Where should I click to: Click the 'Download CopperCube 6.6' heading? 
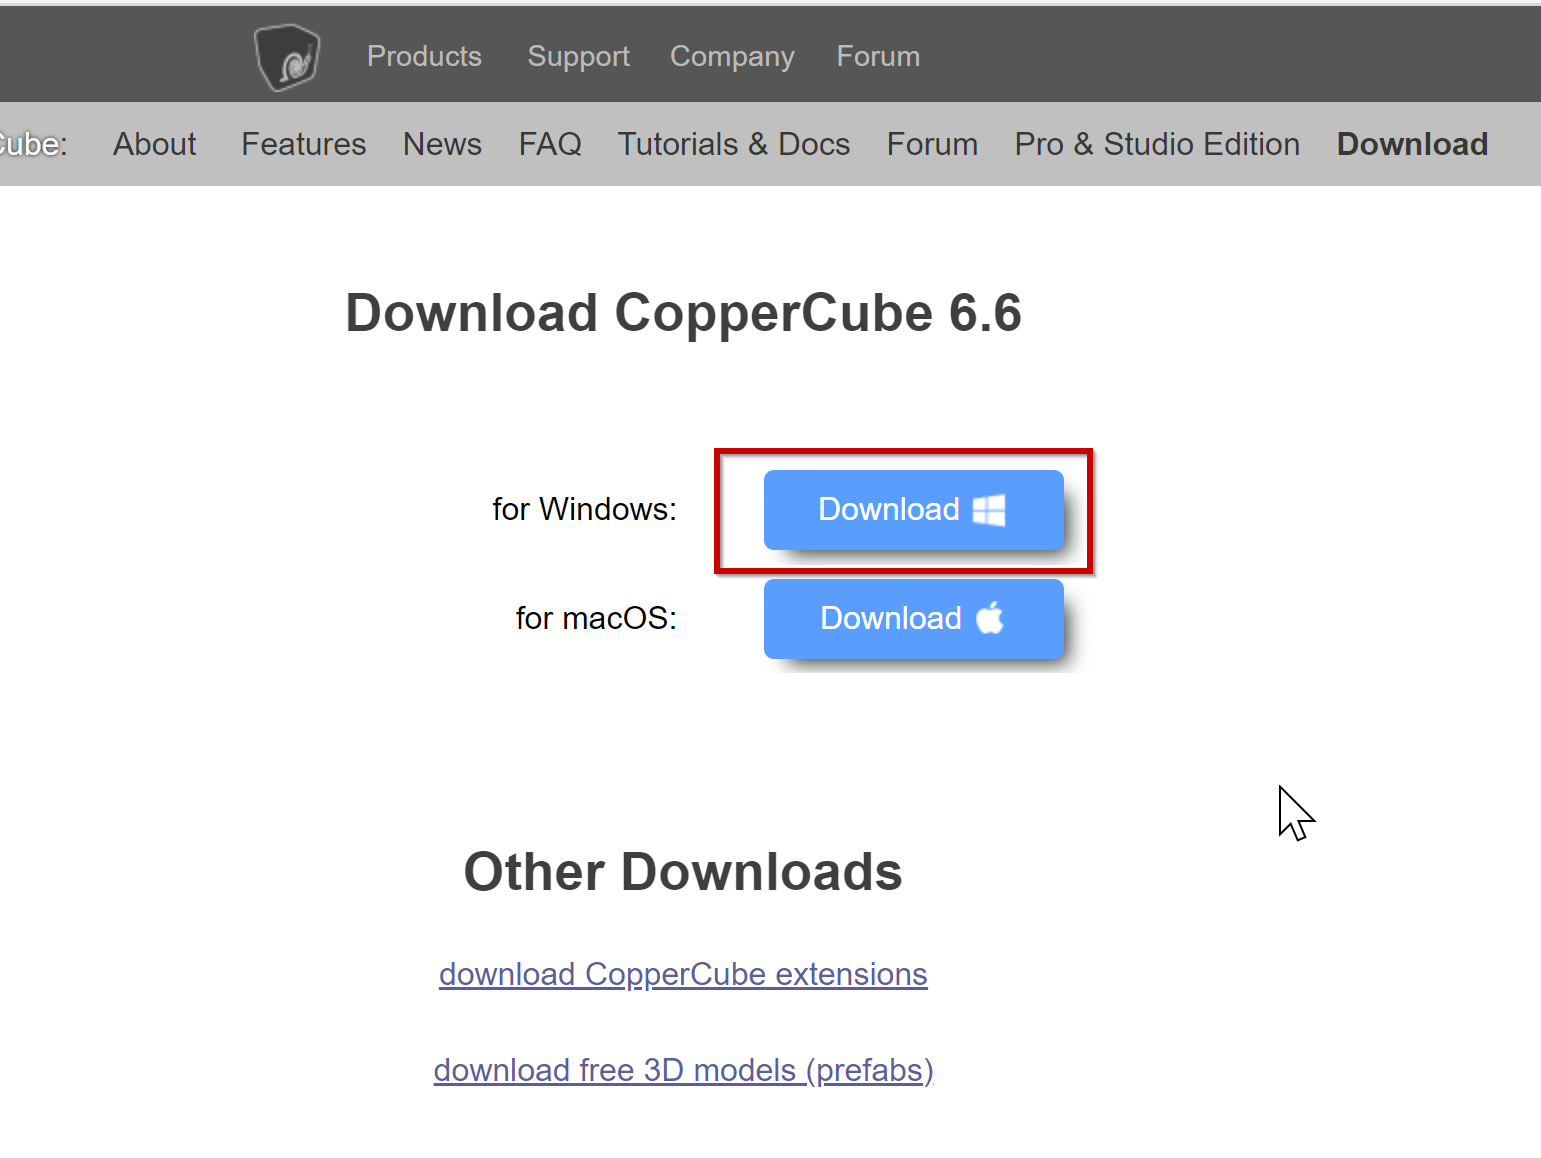[683, 313]
